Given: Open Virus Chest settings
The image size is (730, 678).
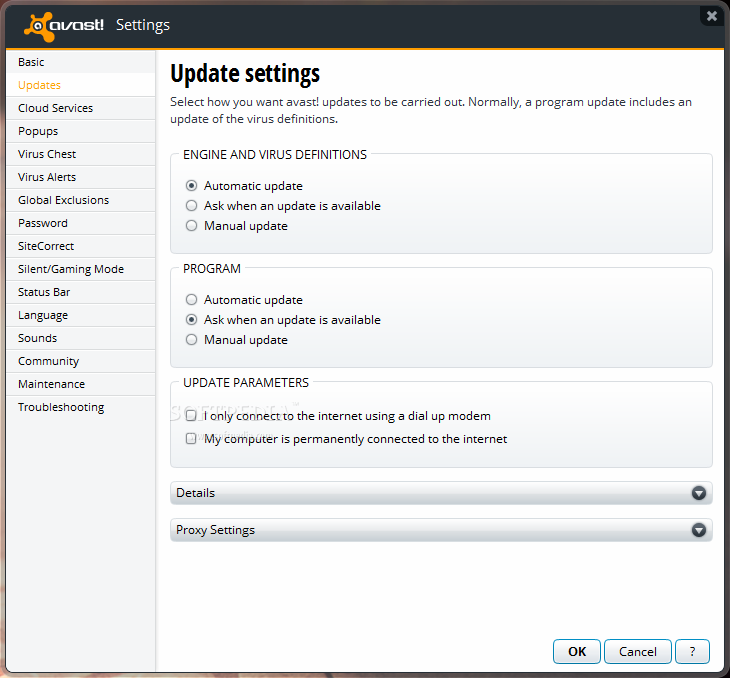Looking at the screenshot, I should tap(81, 154).
